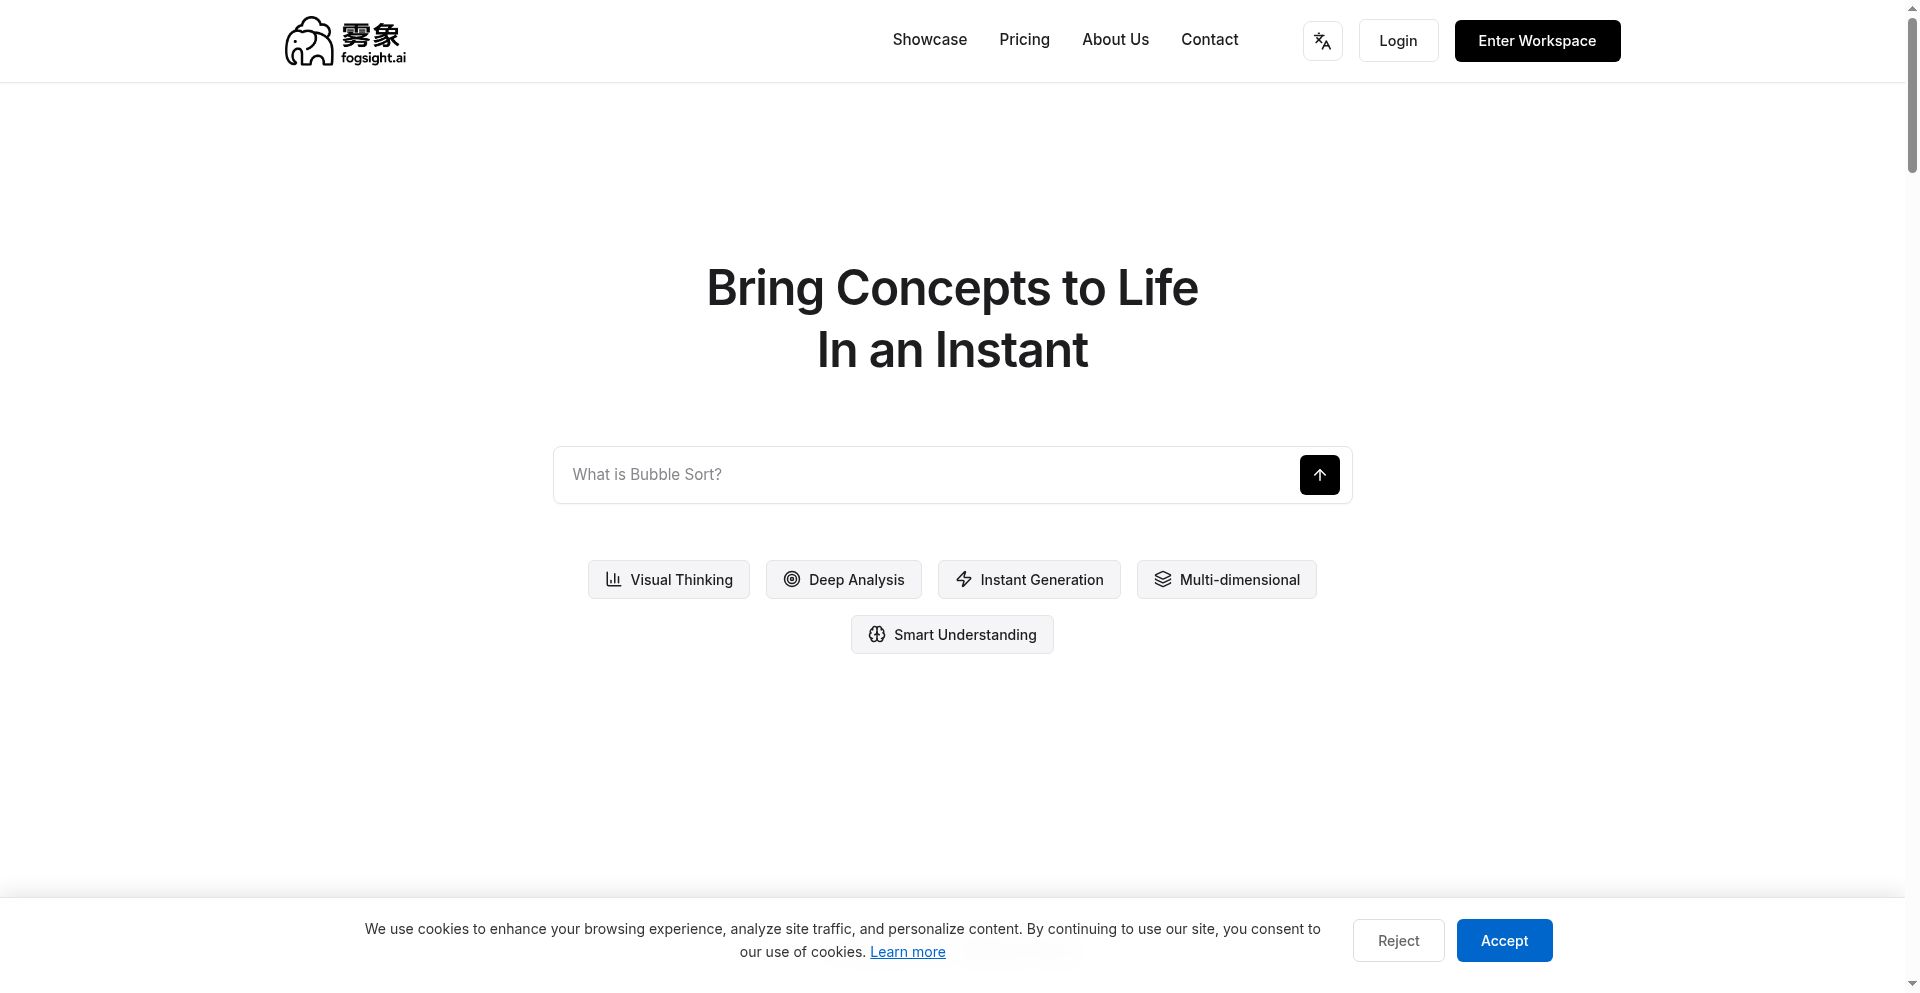Reject cookies in the banner

click(1398, 941)
